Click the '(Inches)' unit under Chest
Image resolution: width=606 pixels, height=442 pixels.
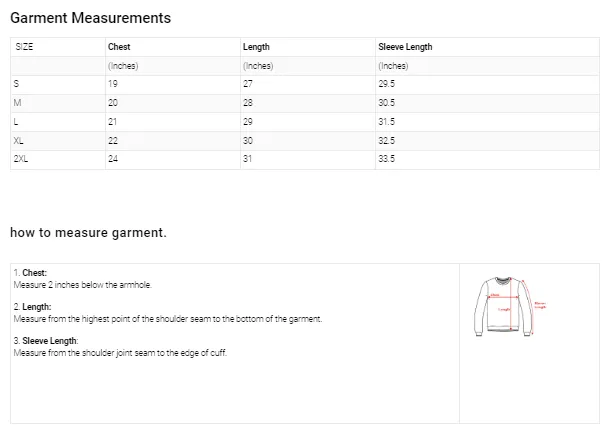[122, 66]
